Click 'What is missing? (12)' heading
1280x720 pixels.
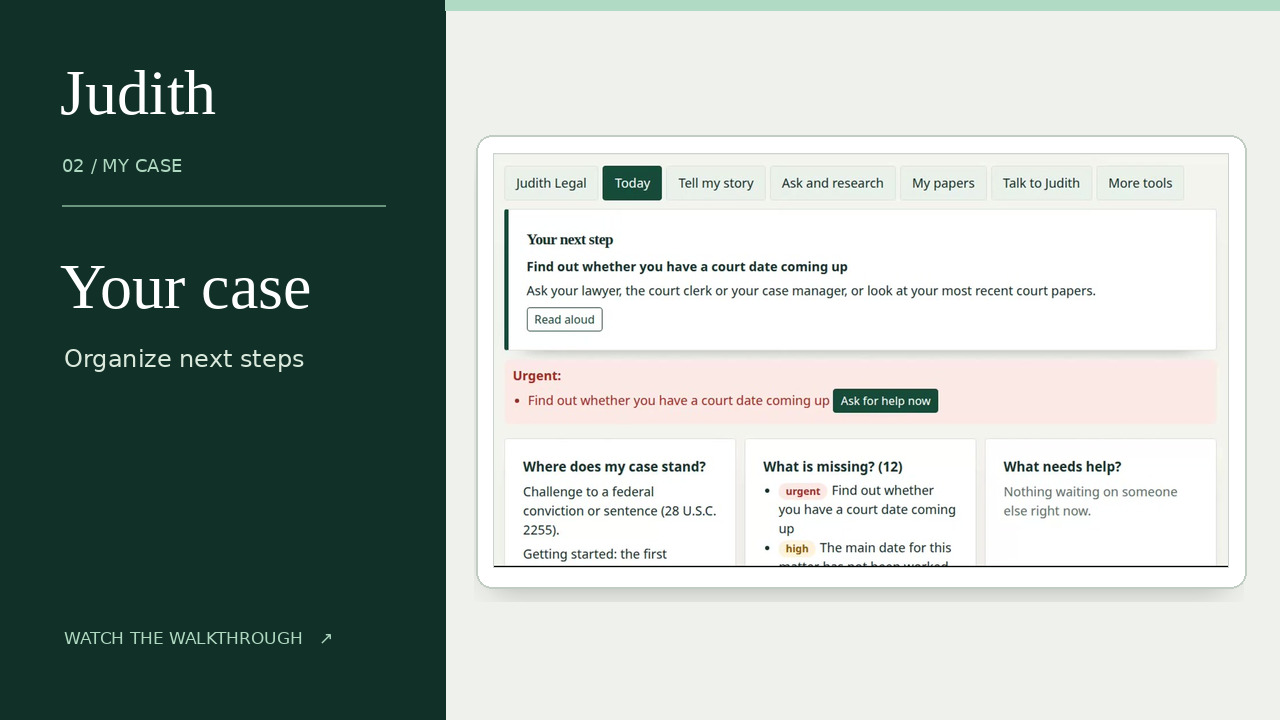[833, 467]
